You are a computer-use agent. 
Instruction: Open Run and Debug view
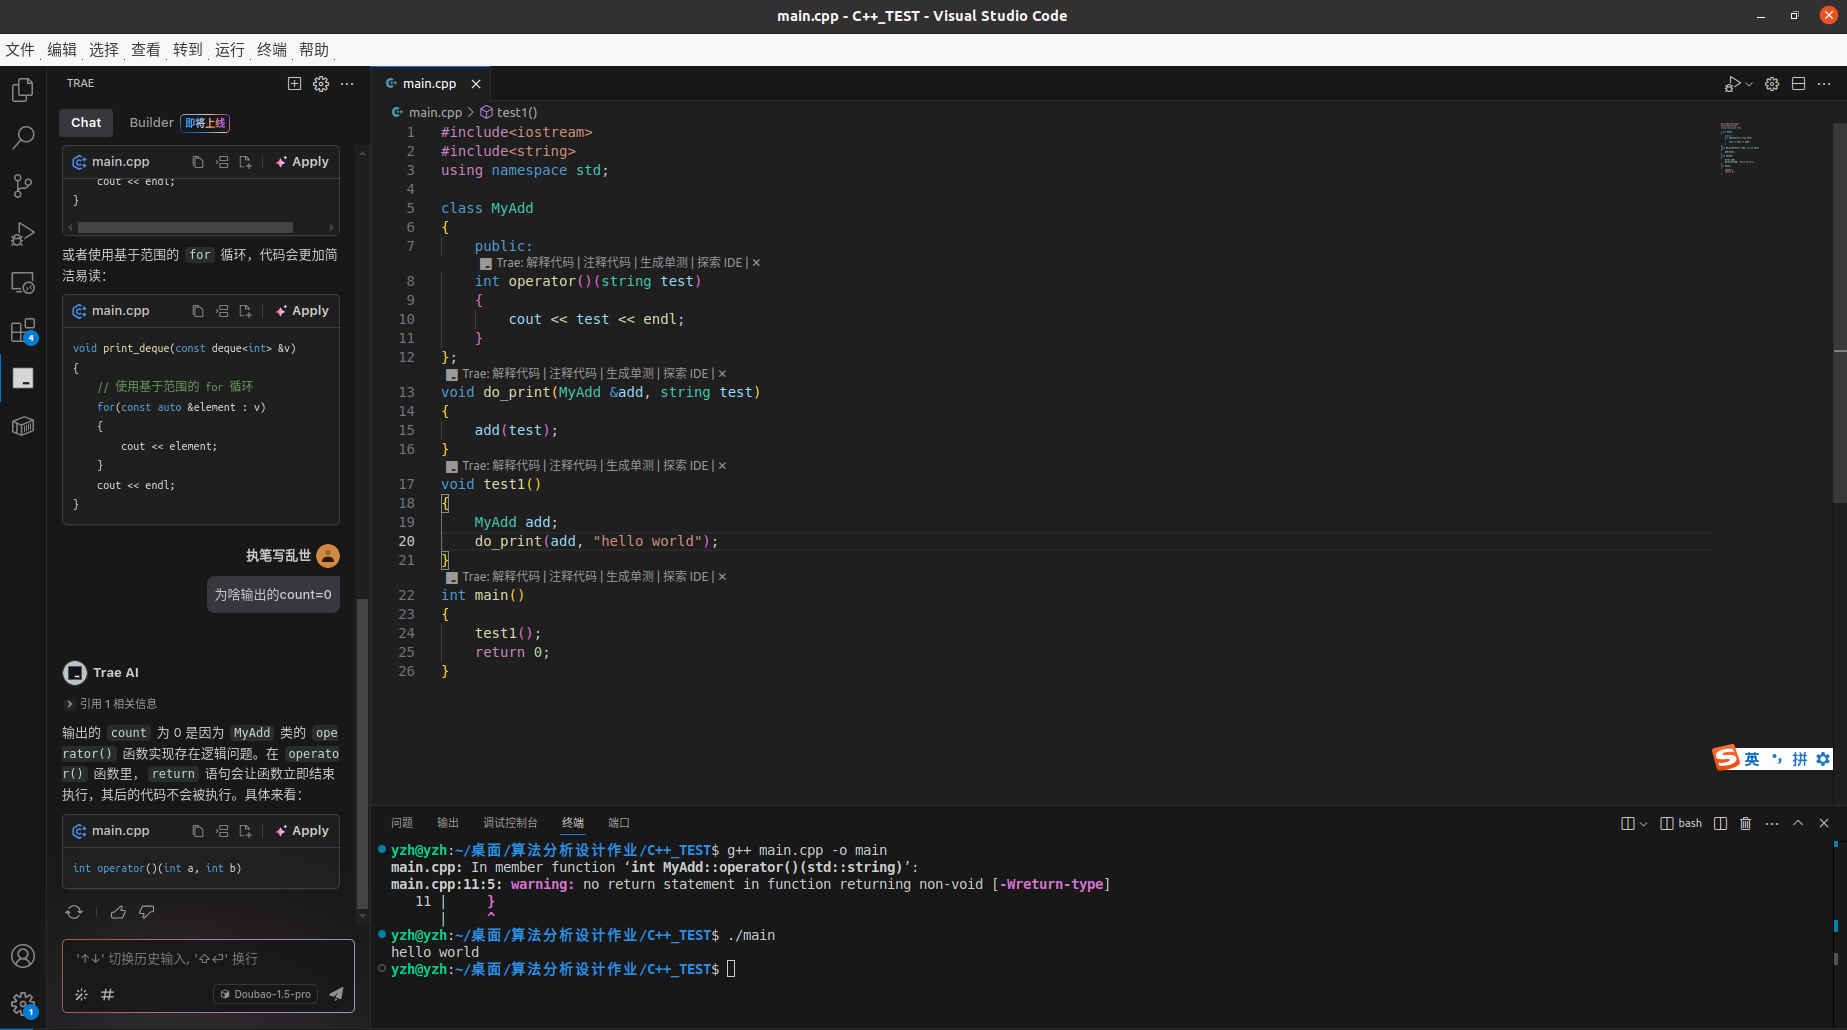(22, 234)
